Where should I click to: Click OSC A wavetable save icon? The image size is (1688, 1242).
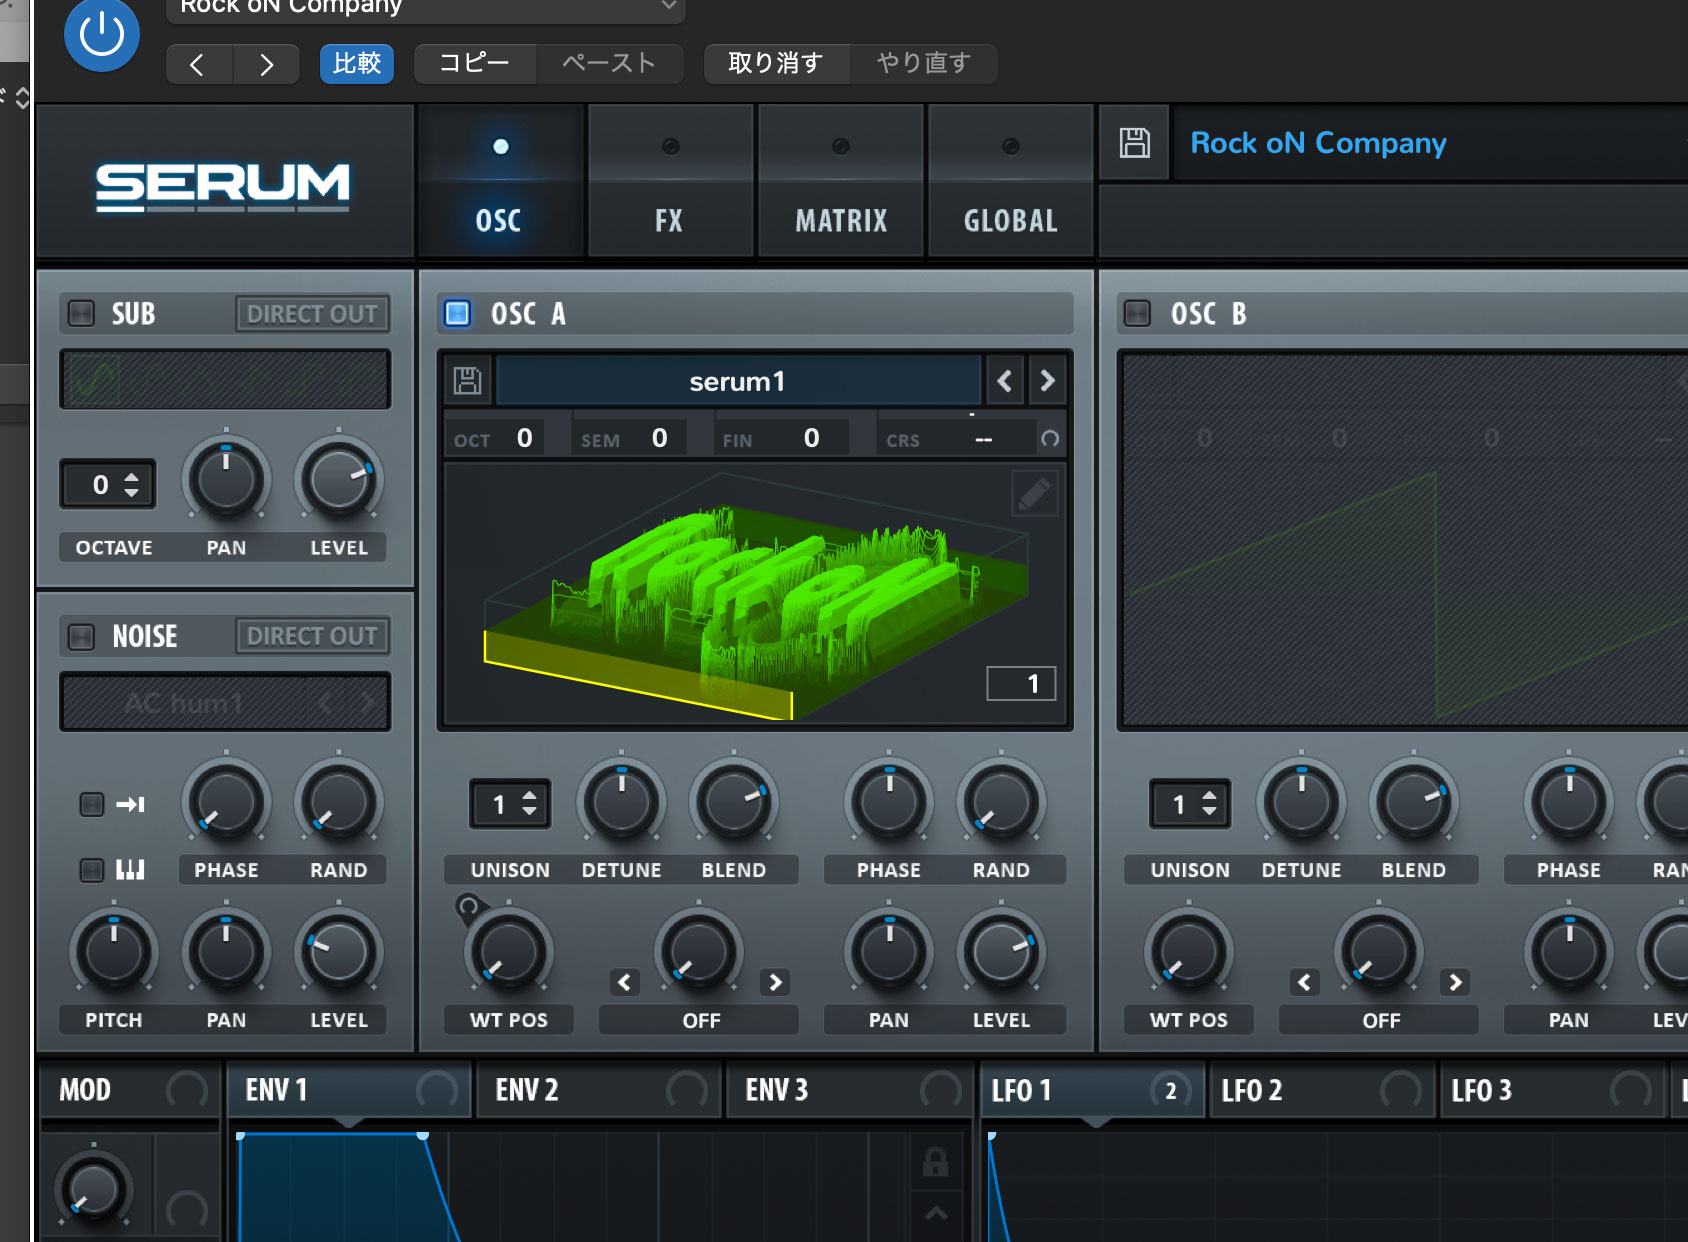[x=467, y=381]
